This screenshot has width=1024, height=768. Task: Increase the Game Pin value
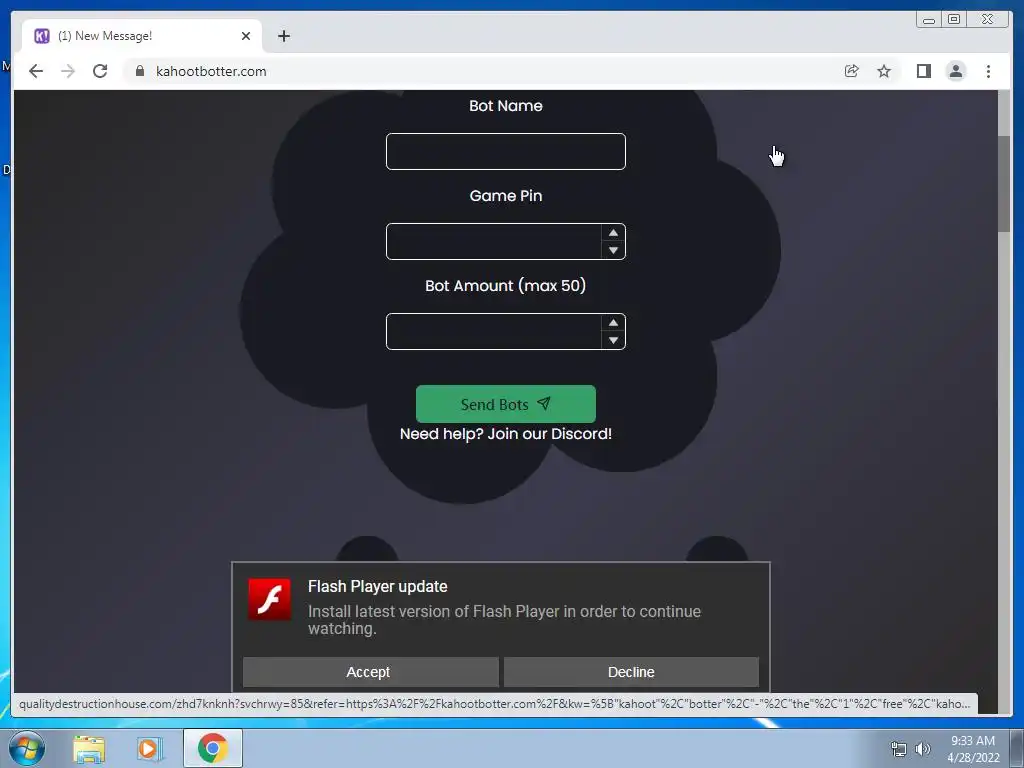(613, 233)
